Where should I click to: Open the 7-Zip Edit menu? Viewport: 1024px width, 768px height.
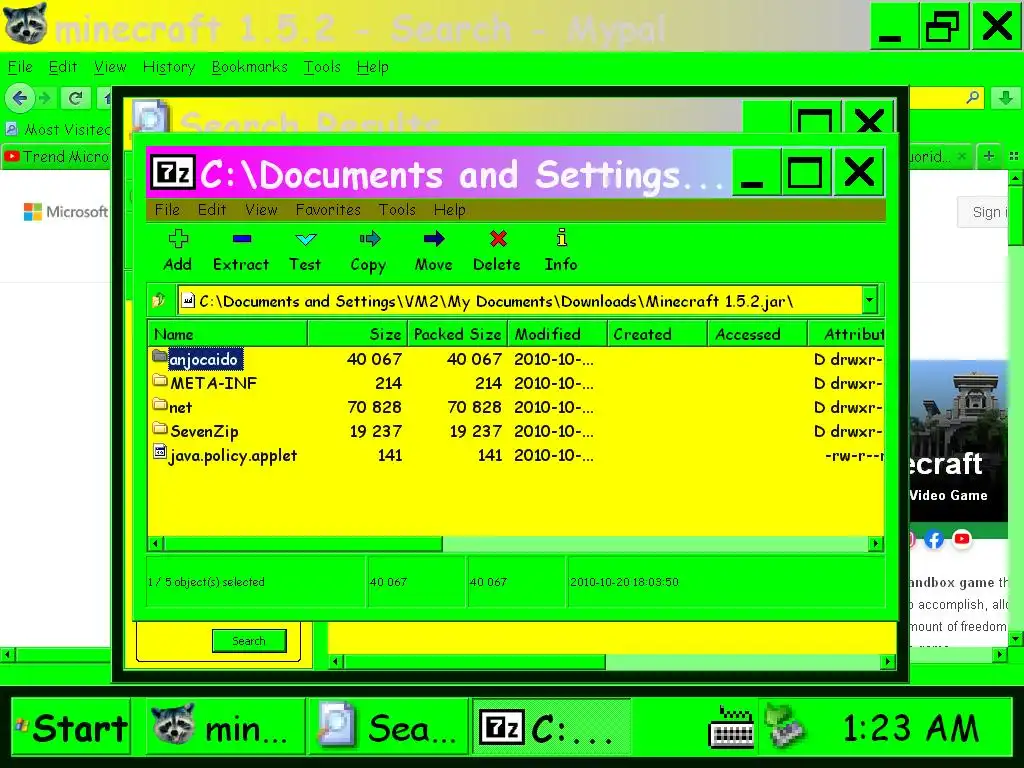(212, 210)
